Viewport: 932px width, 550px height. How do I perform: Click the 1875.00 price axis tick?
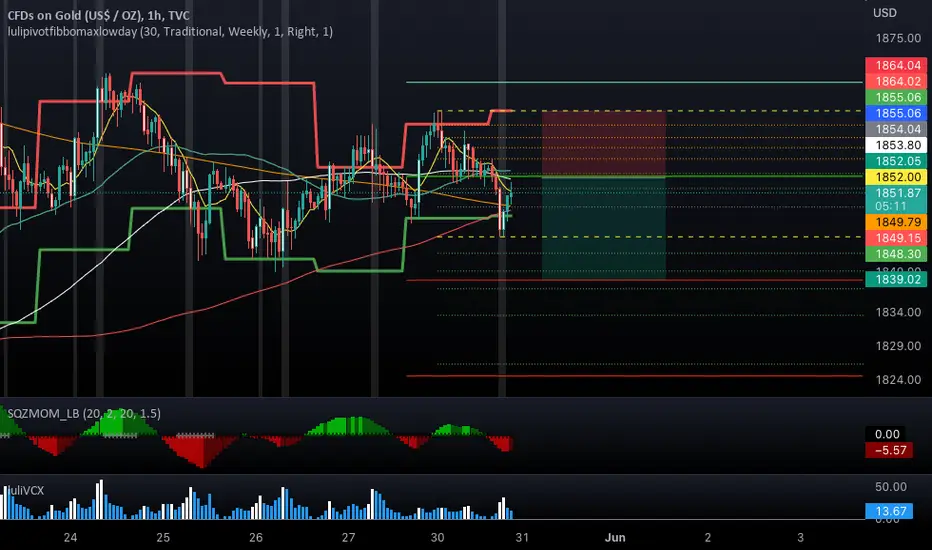pyautogui.click(x=898, y=38)
